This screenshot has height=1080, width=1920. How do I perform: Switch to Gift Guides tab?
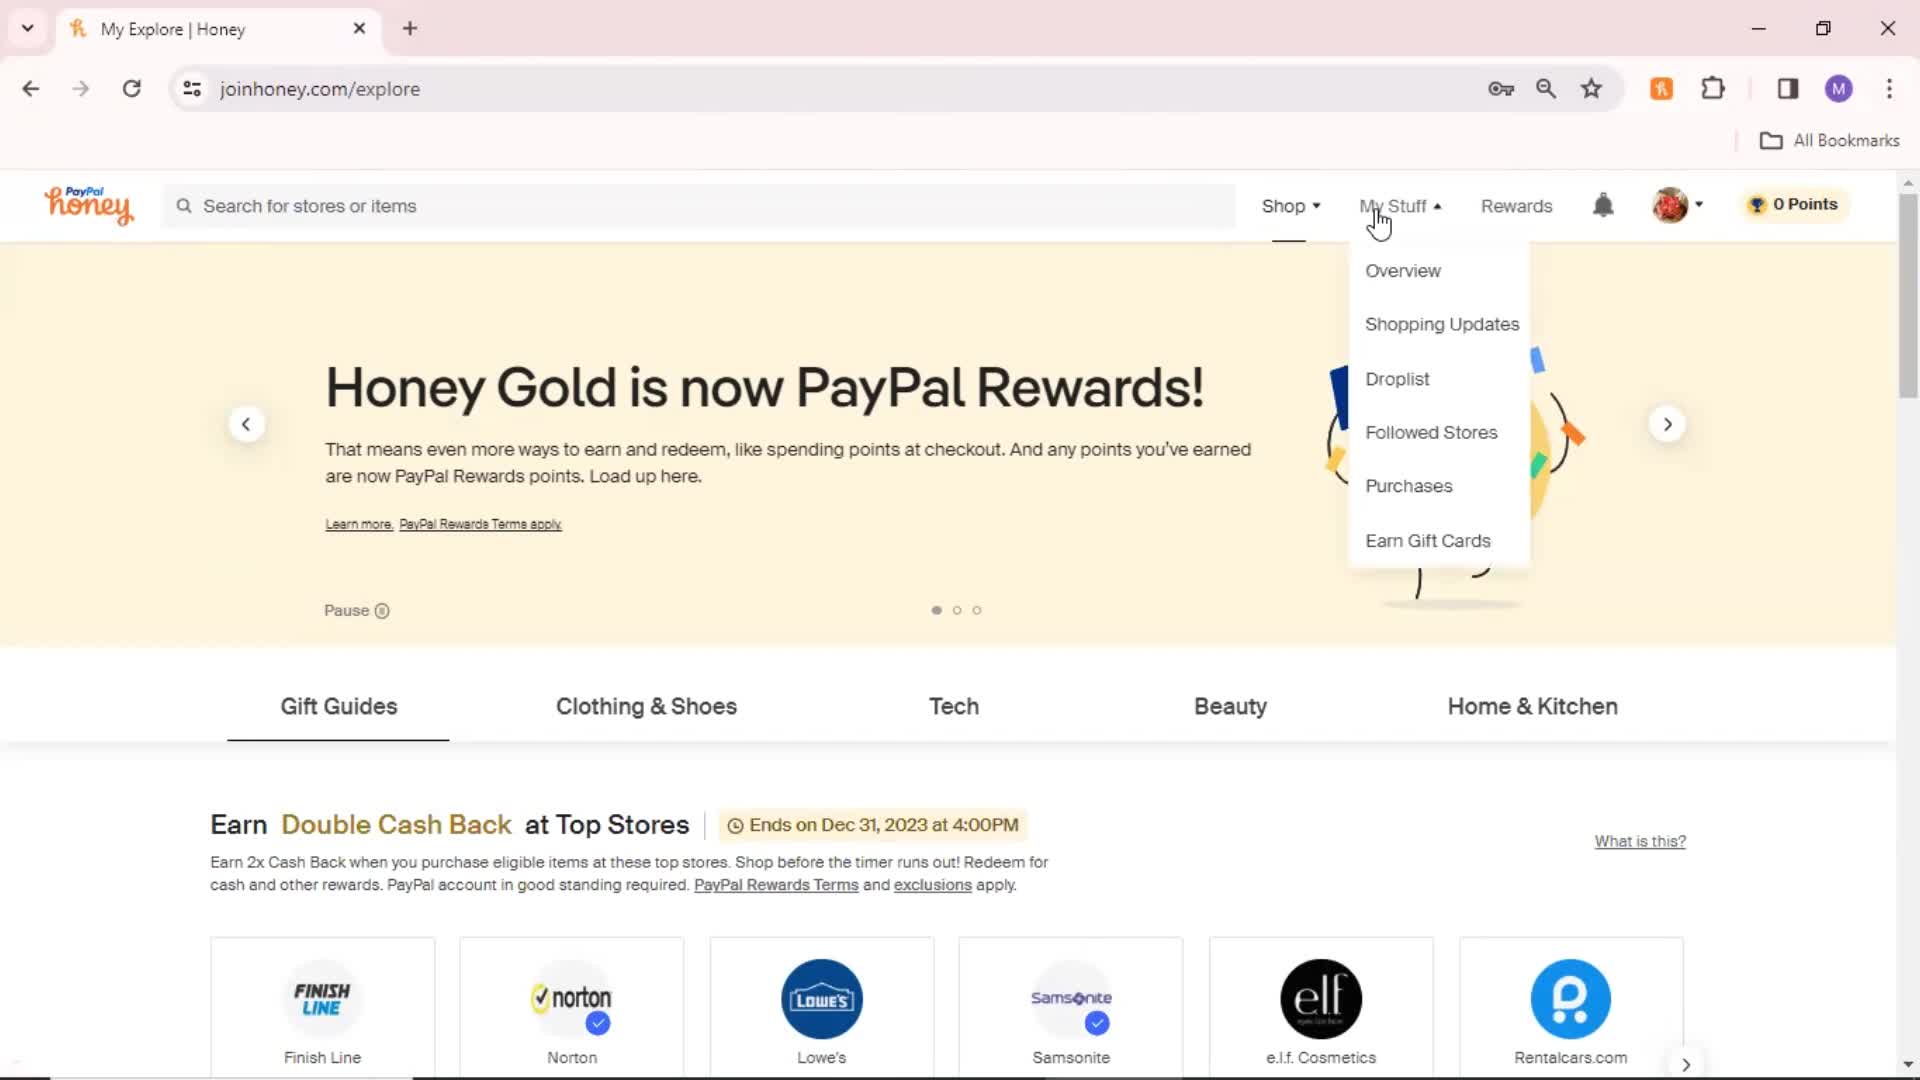338,707
